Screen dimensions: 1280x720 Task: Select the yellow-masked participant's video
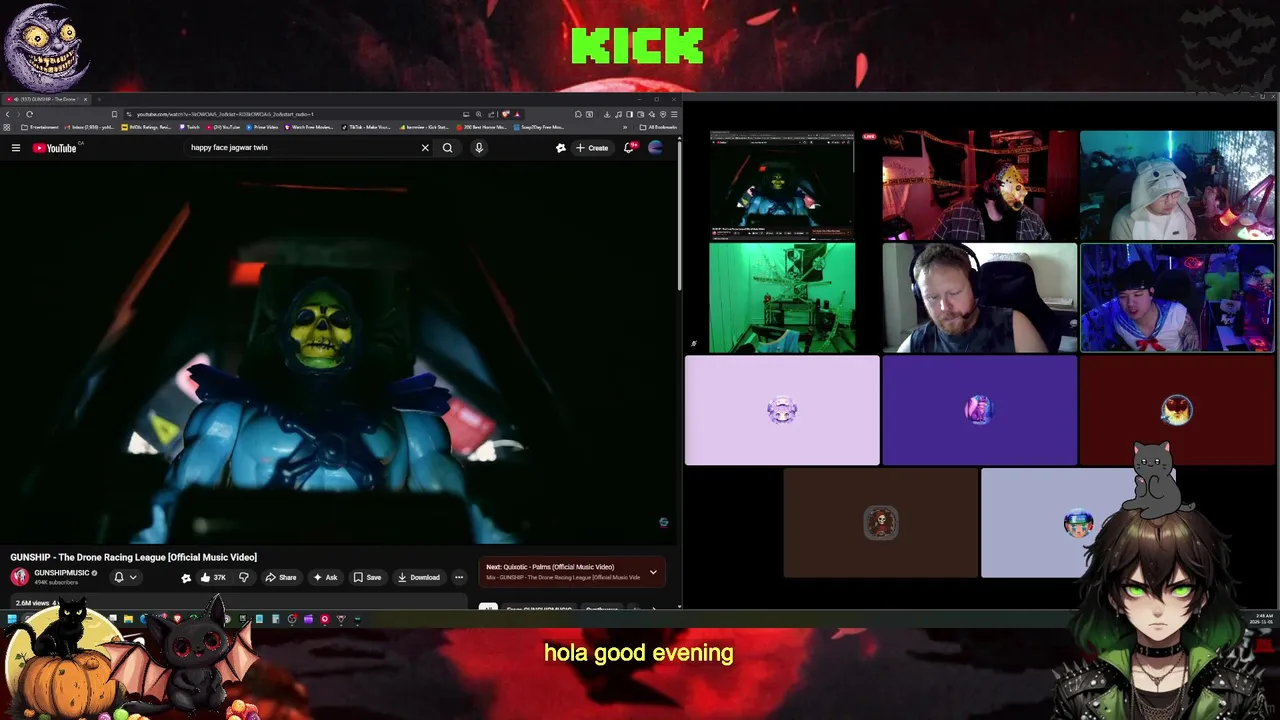coord(979,185)
